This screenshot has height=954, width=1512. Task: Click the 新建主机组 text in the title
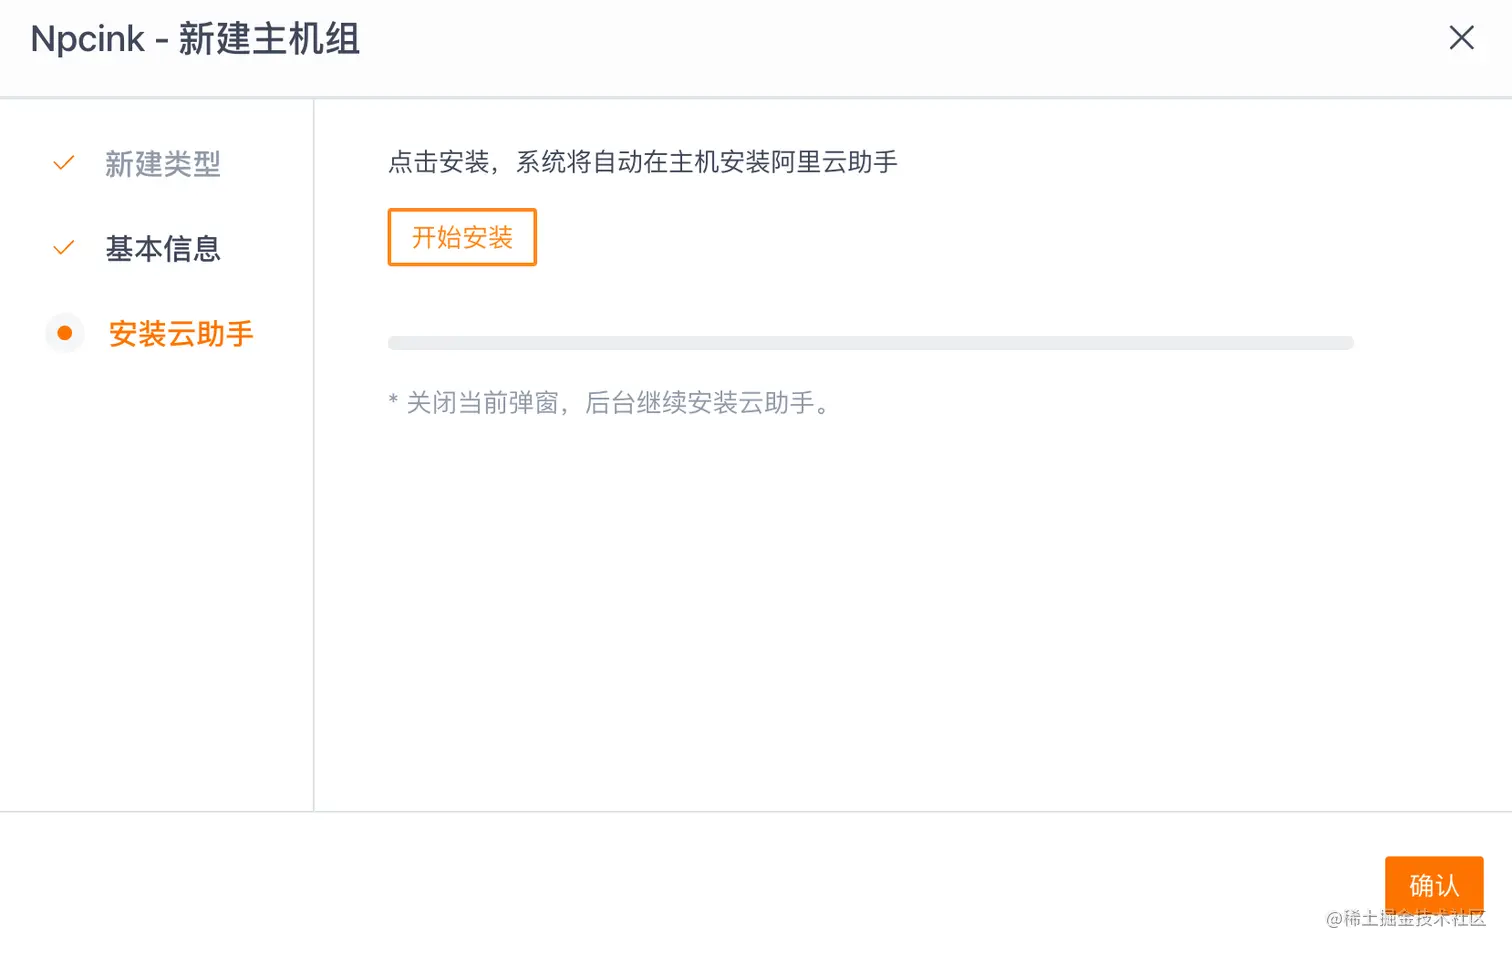click(x=269, y=39)
